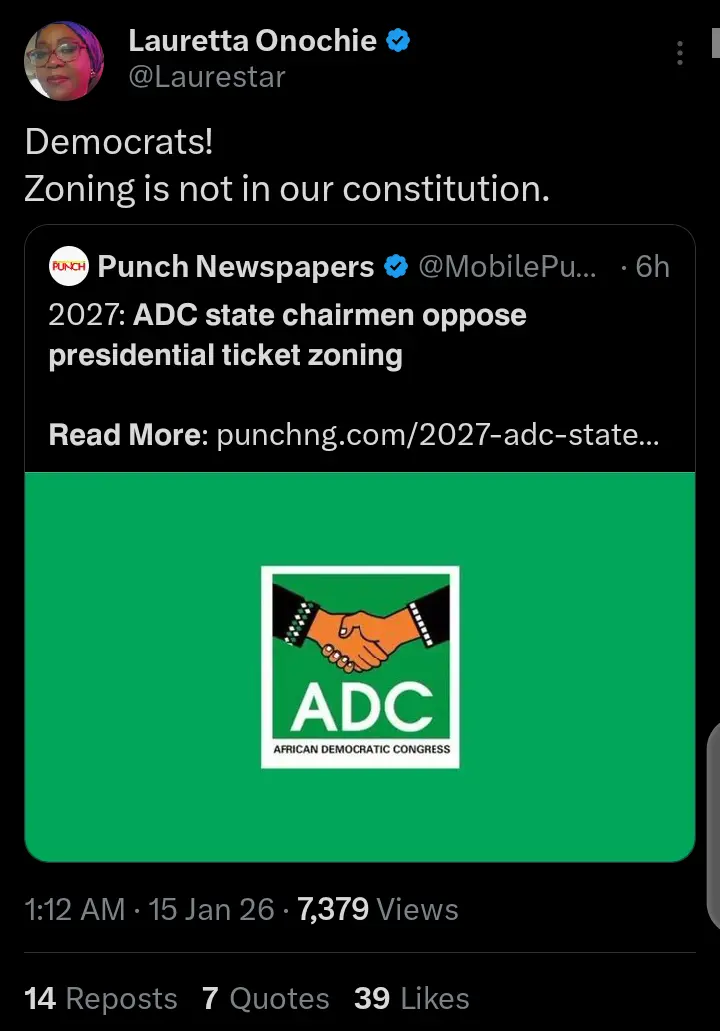Open the 7 Quotes list
This screenshot has width=720, height=1031.
pos(266,998)
